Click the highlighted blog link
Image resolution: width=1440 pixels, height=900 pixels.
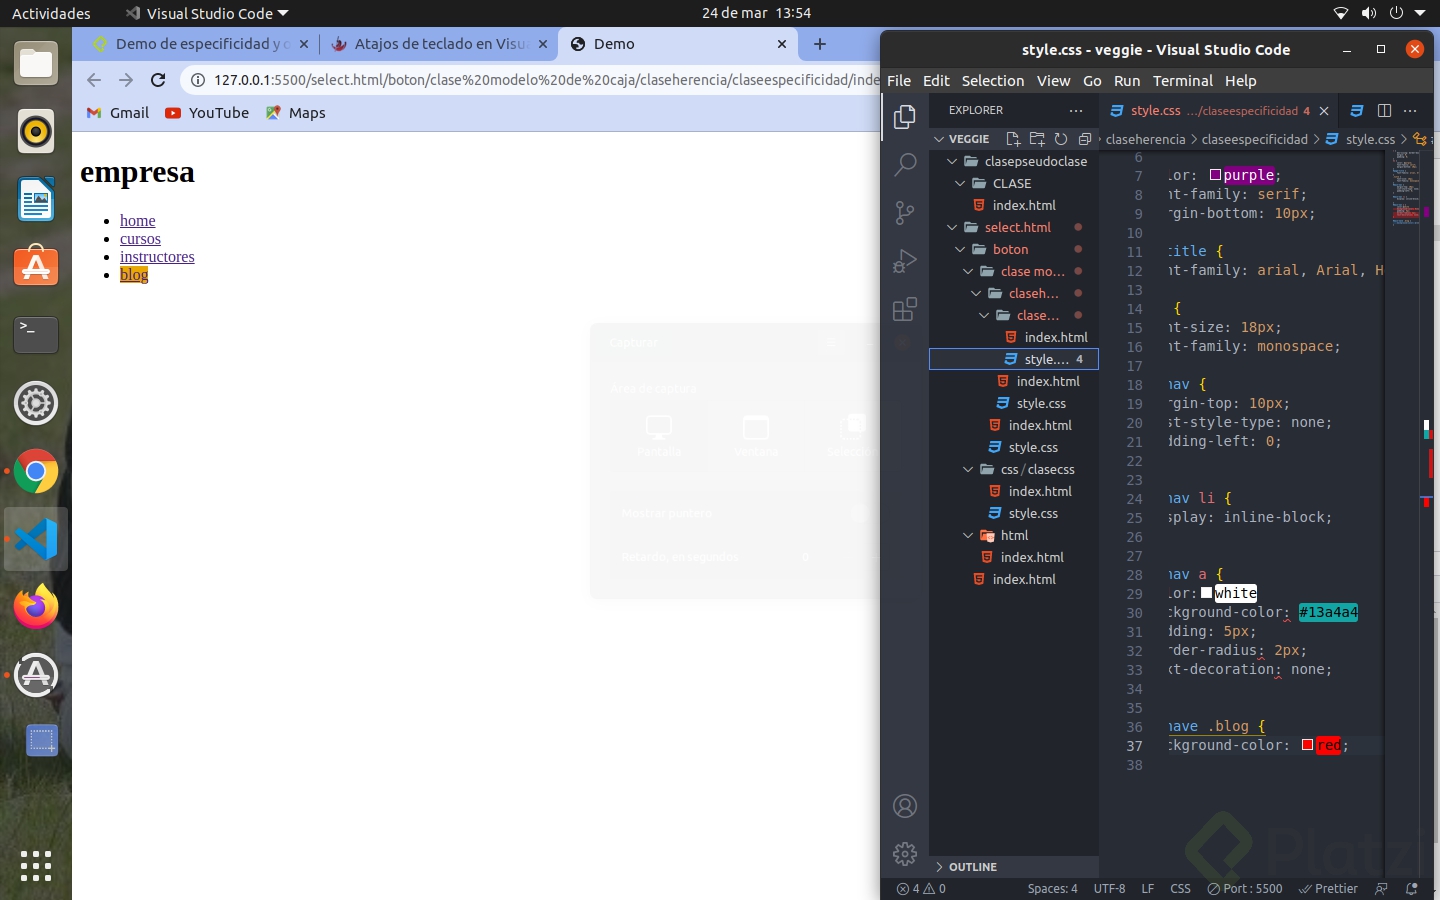134,275
